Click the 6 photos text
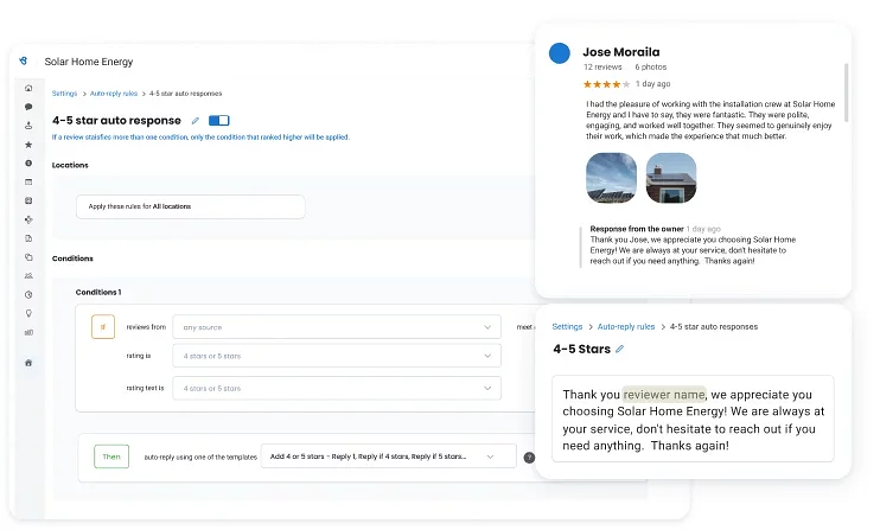The width and height of the screenshot is (880, 530). point(650,67)
